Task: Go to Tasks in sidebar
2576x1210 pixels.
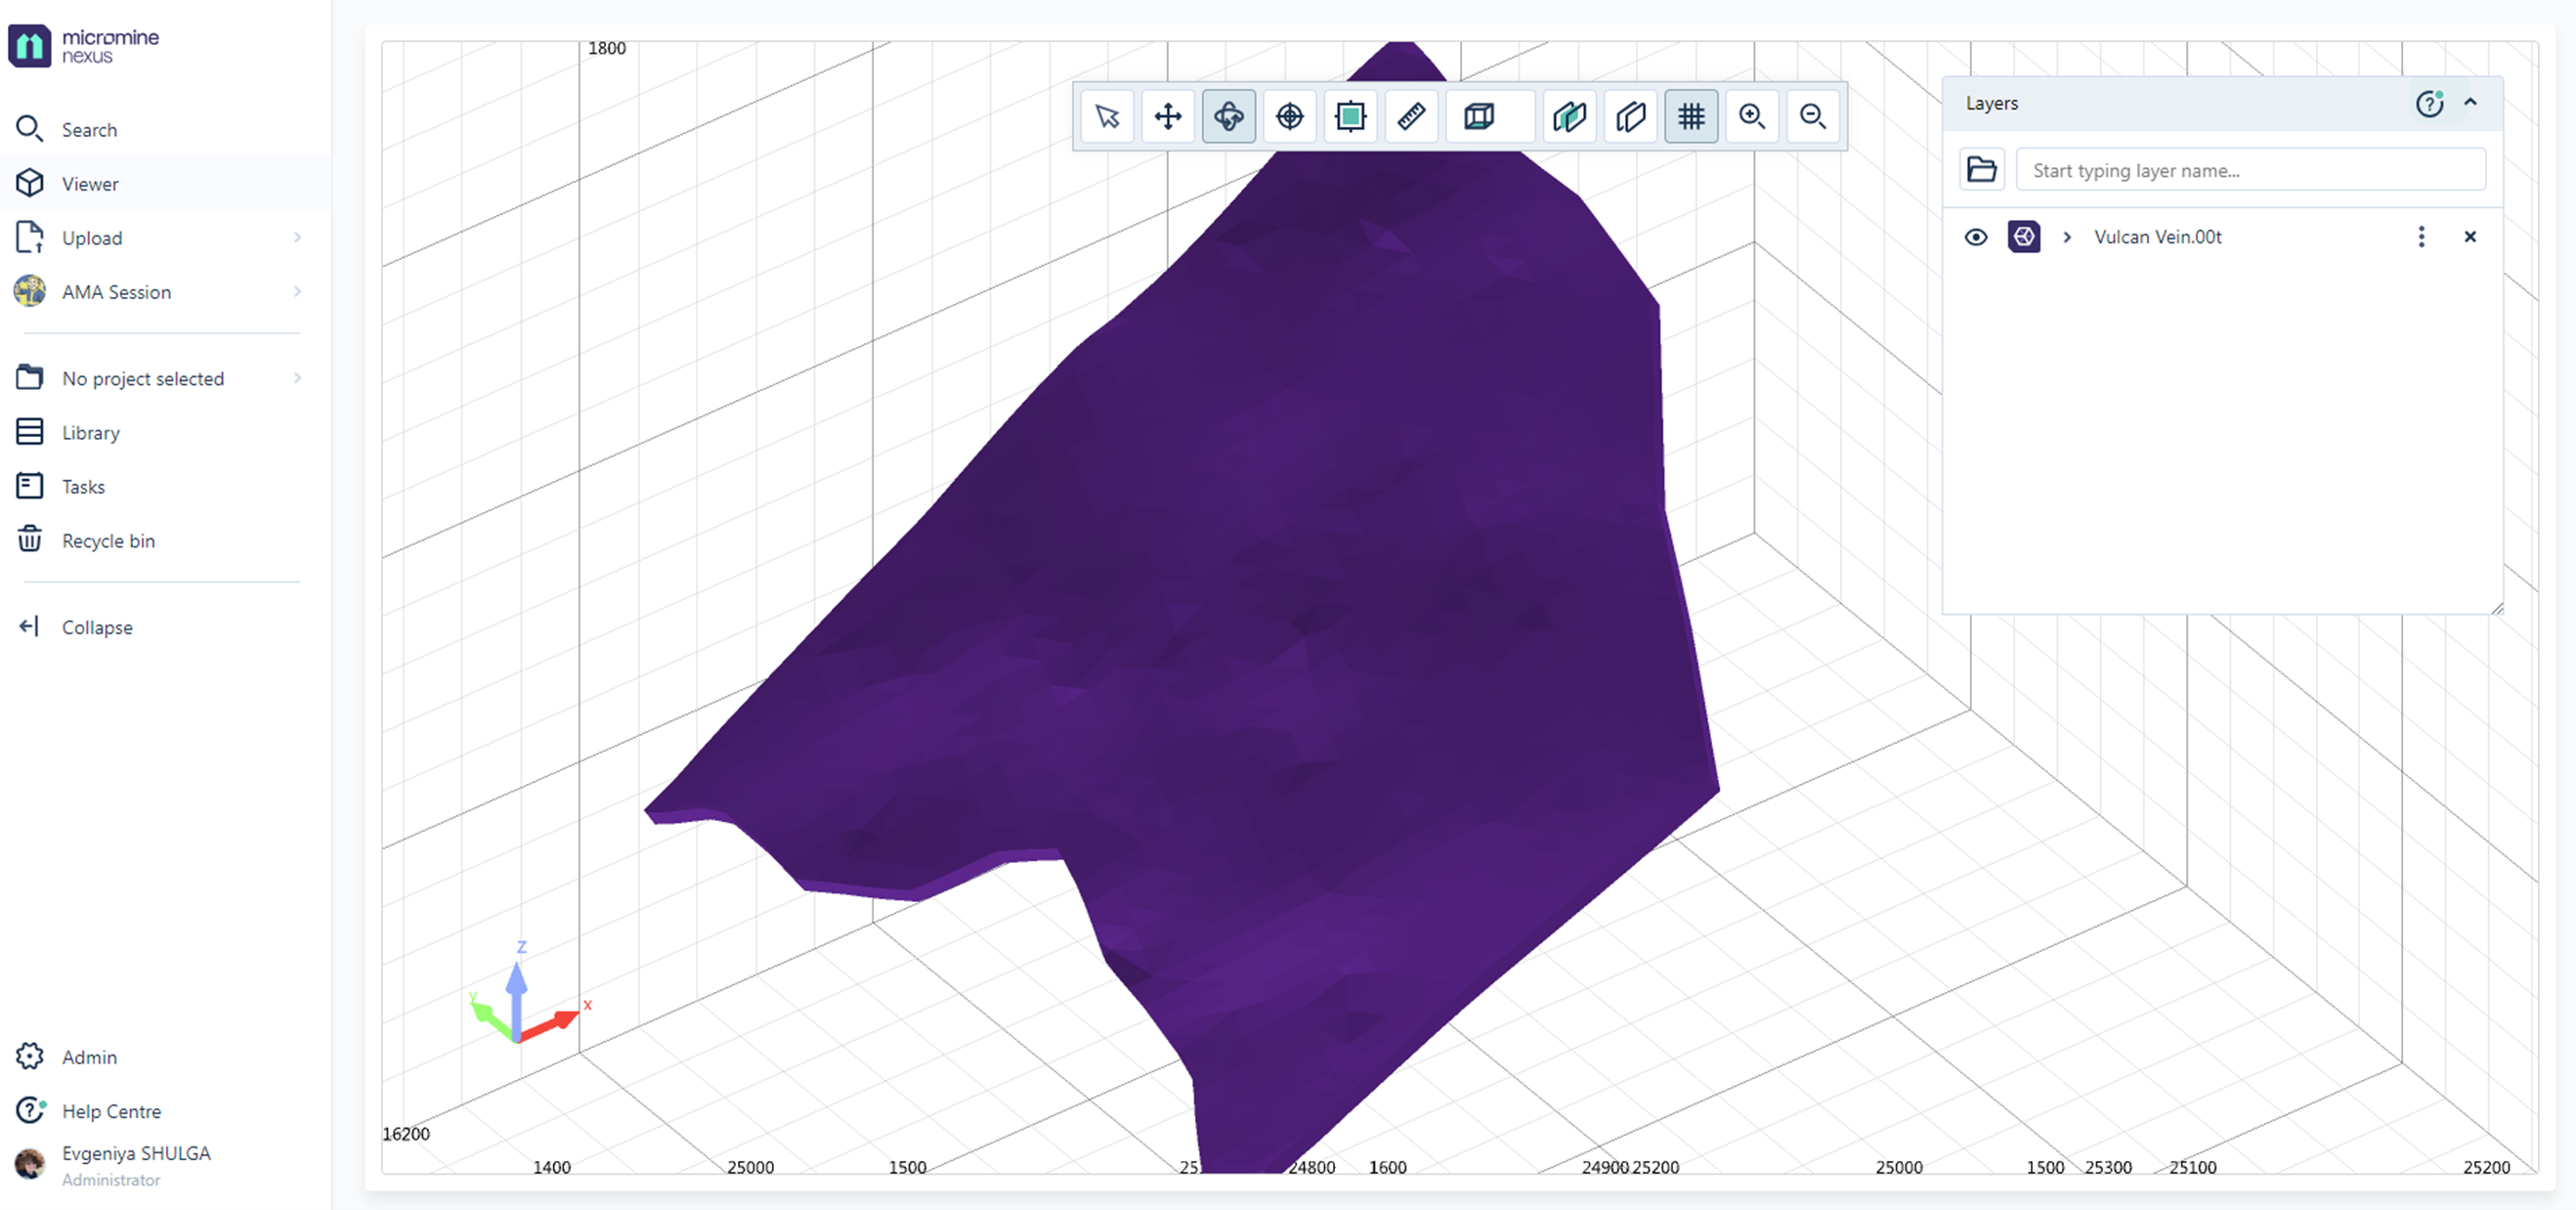Action: pos(83,486)
